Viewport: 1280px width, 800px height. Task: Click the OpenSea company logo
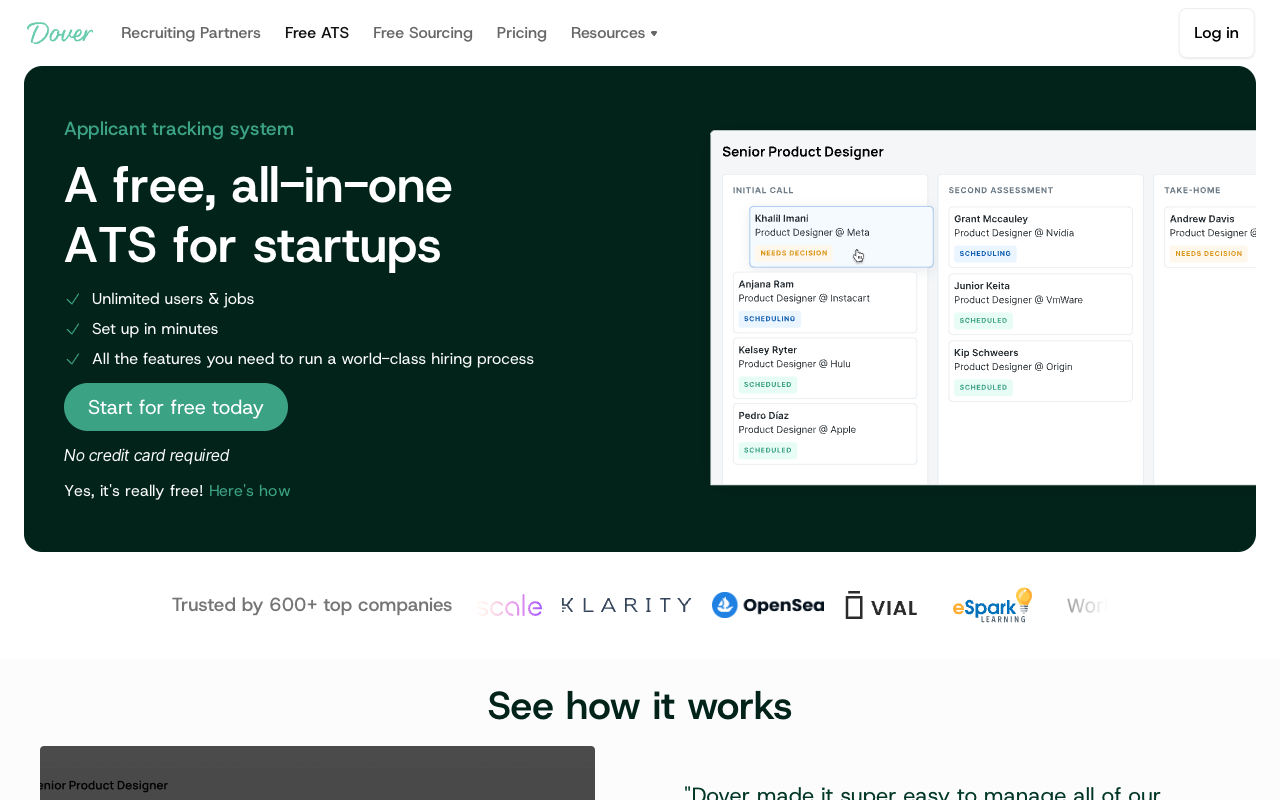(768, 605)
